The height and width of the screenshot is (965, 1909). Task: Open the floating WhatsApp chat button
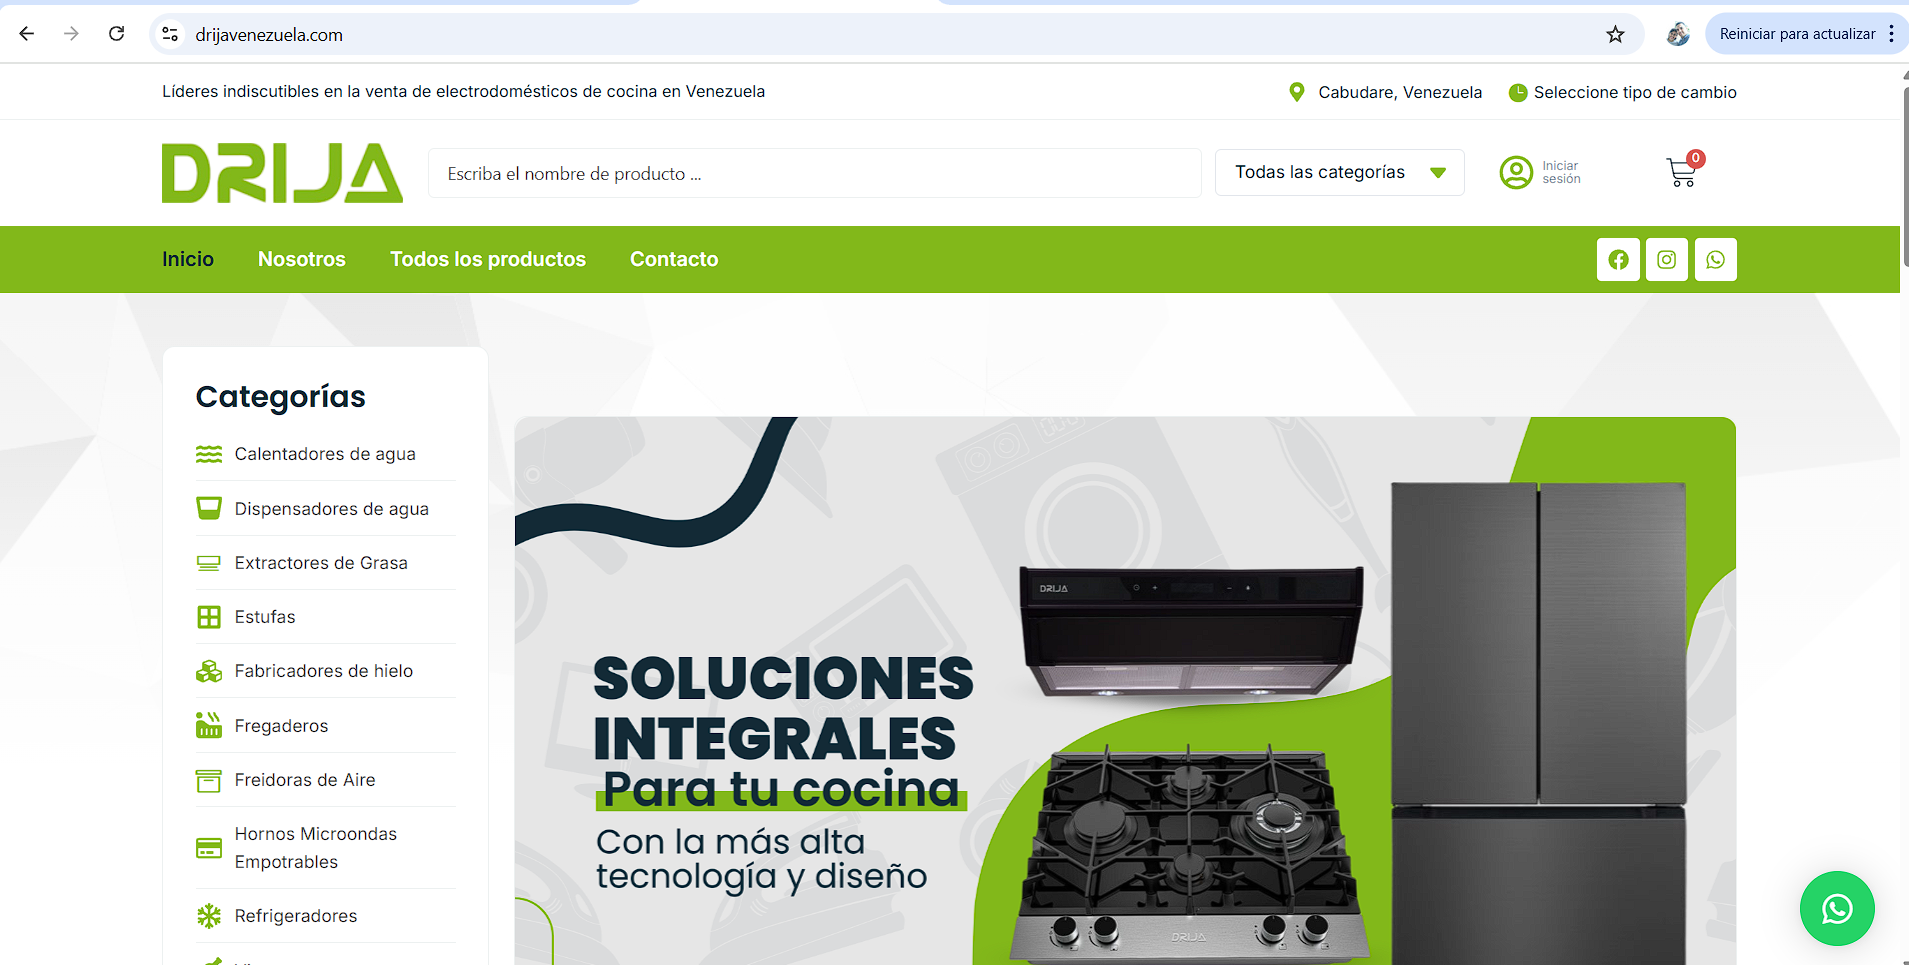pos(1837,909)
